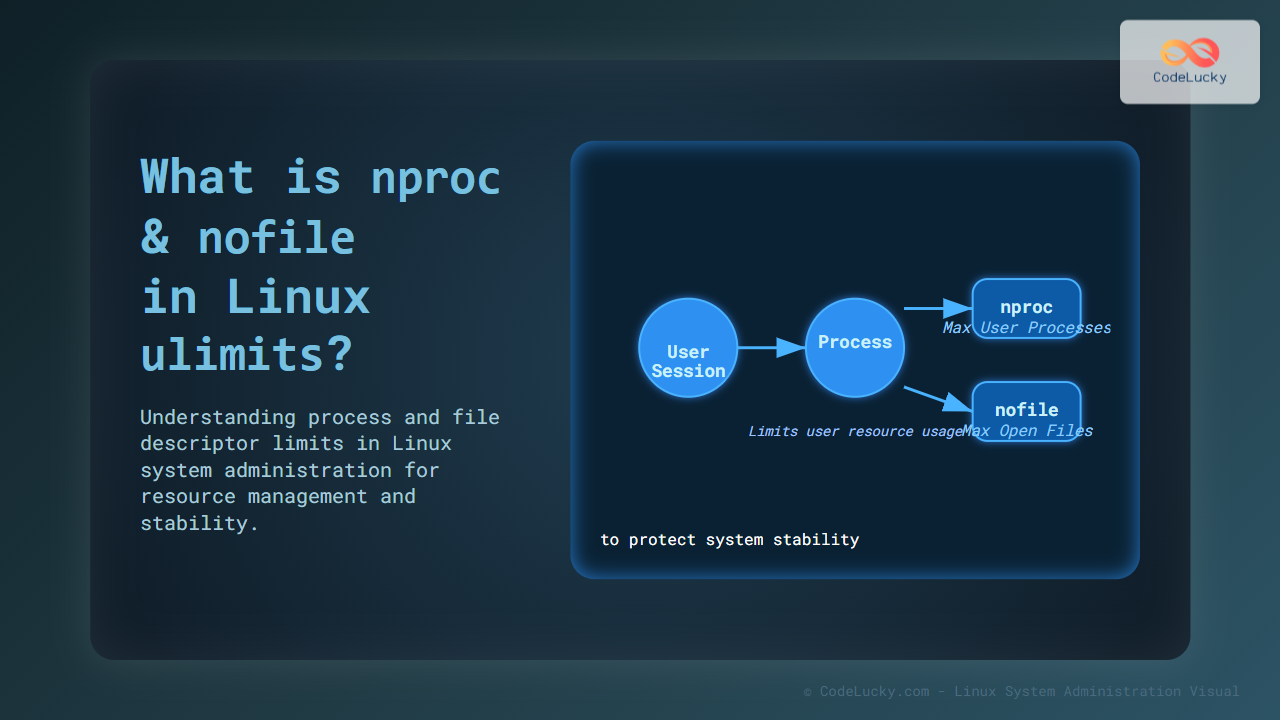The width and height of the screenshot is (1280, 720).
Task: Click the "Limits user resource usage" caption
Action: pyautogui.click(x=853, y=431)
